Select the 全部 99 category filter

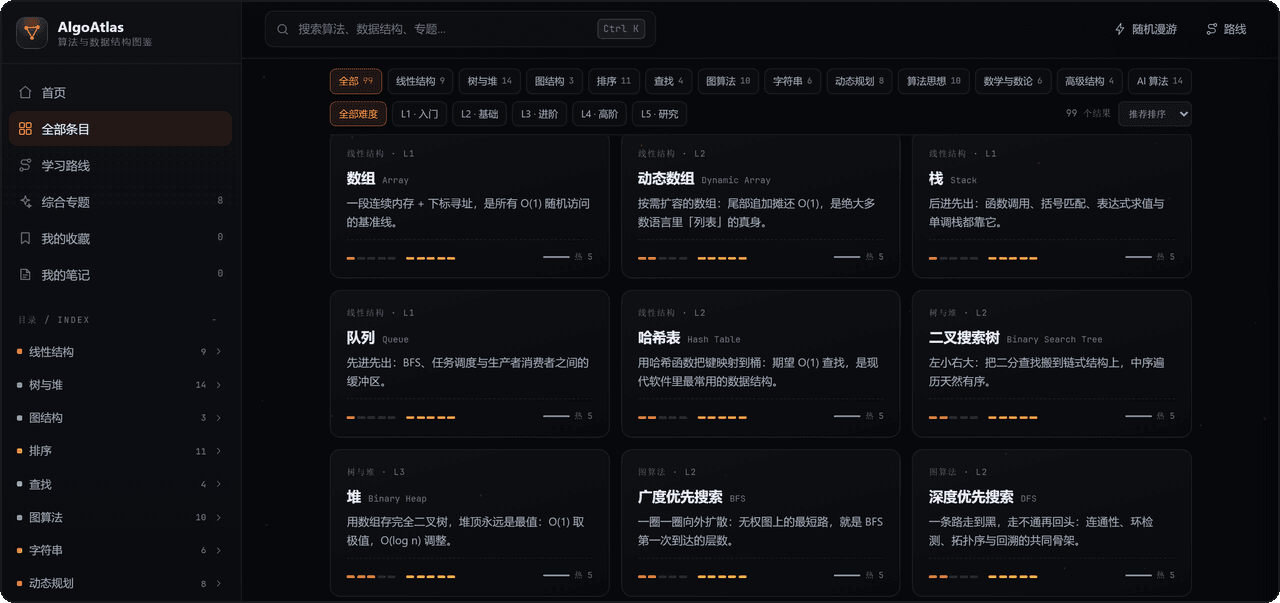[356, 81]
